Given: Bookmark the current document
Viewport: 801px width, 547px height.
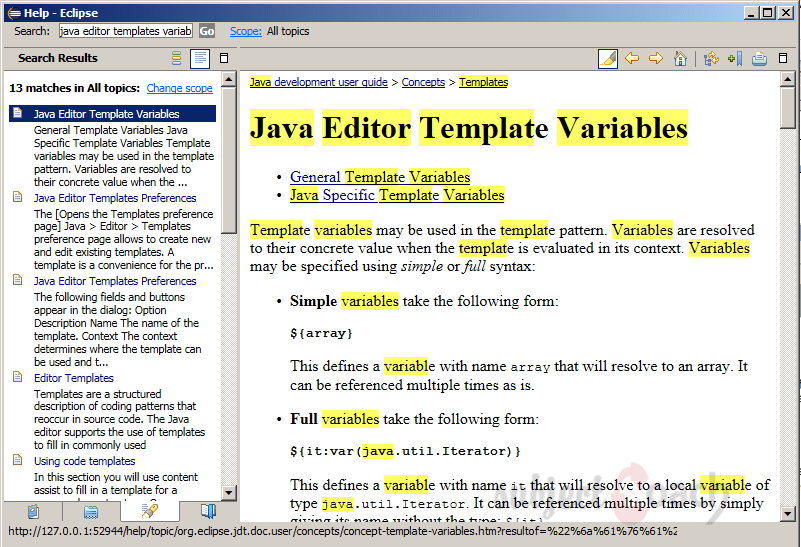Looking at the screenshot, I should pyautogui.click(x=735, y=59).
